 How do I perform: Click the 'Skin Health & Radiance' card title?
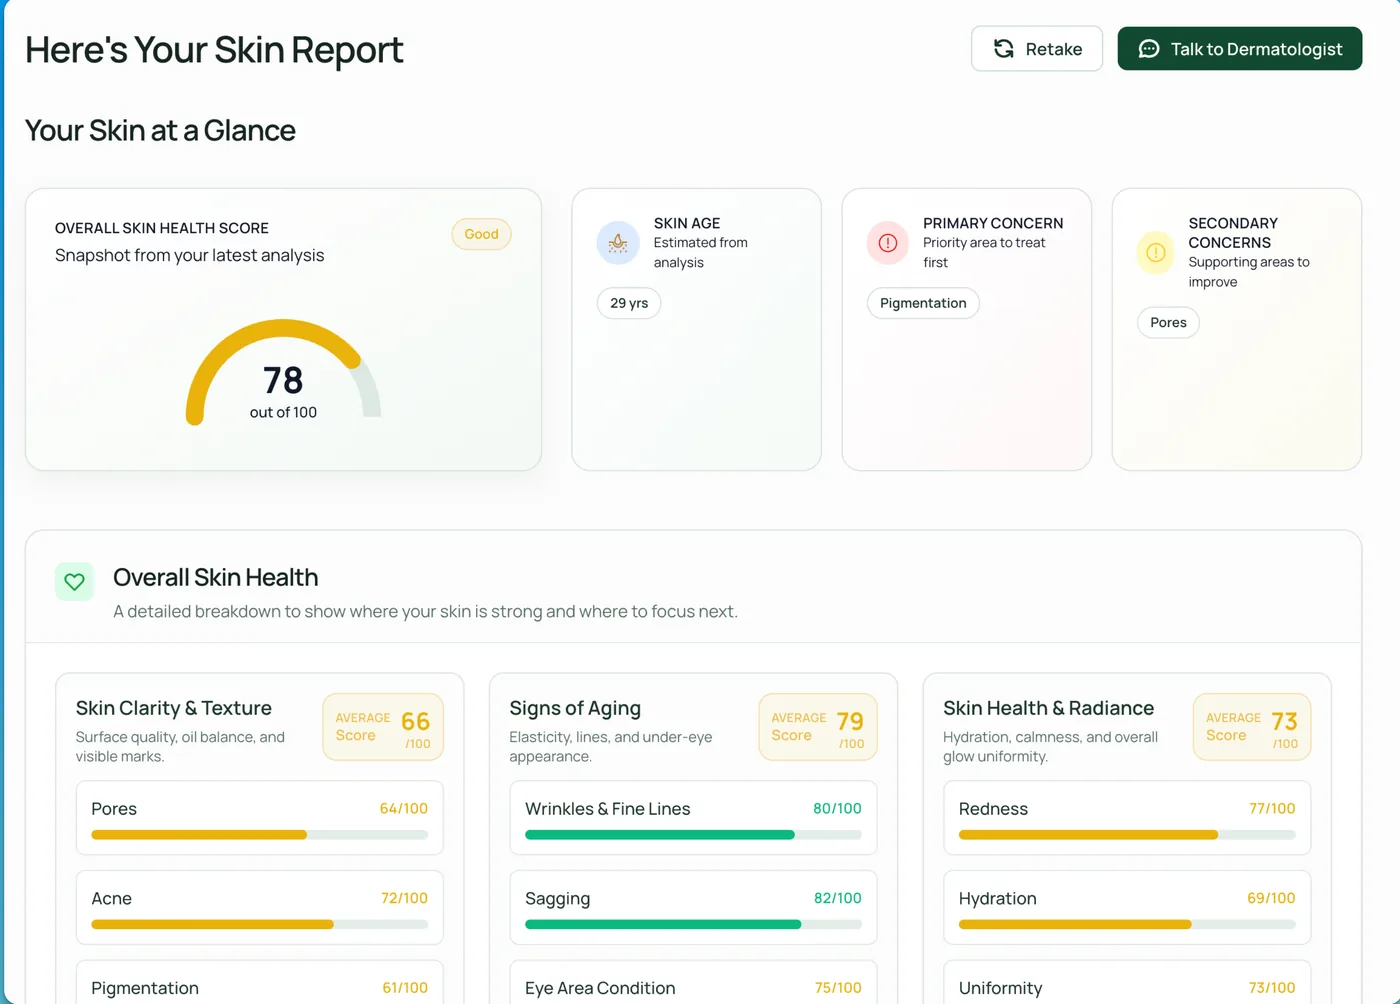click(x=1049, y=708)
